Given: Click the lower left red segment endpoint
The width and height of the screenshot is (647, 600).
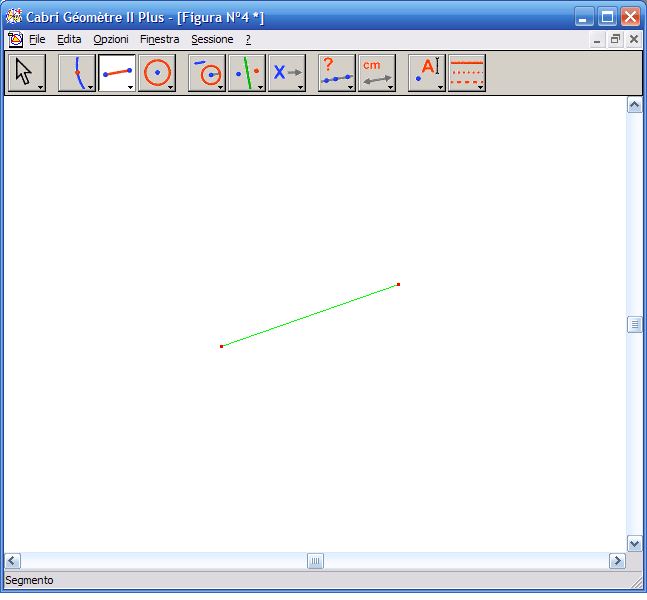Looking at the screenshot, I should click(x=222, y=346).
